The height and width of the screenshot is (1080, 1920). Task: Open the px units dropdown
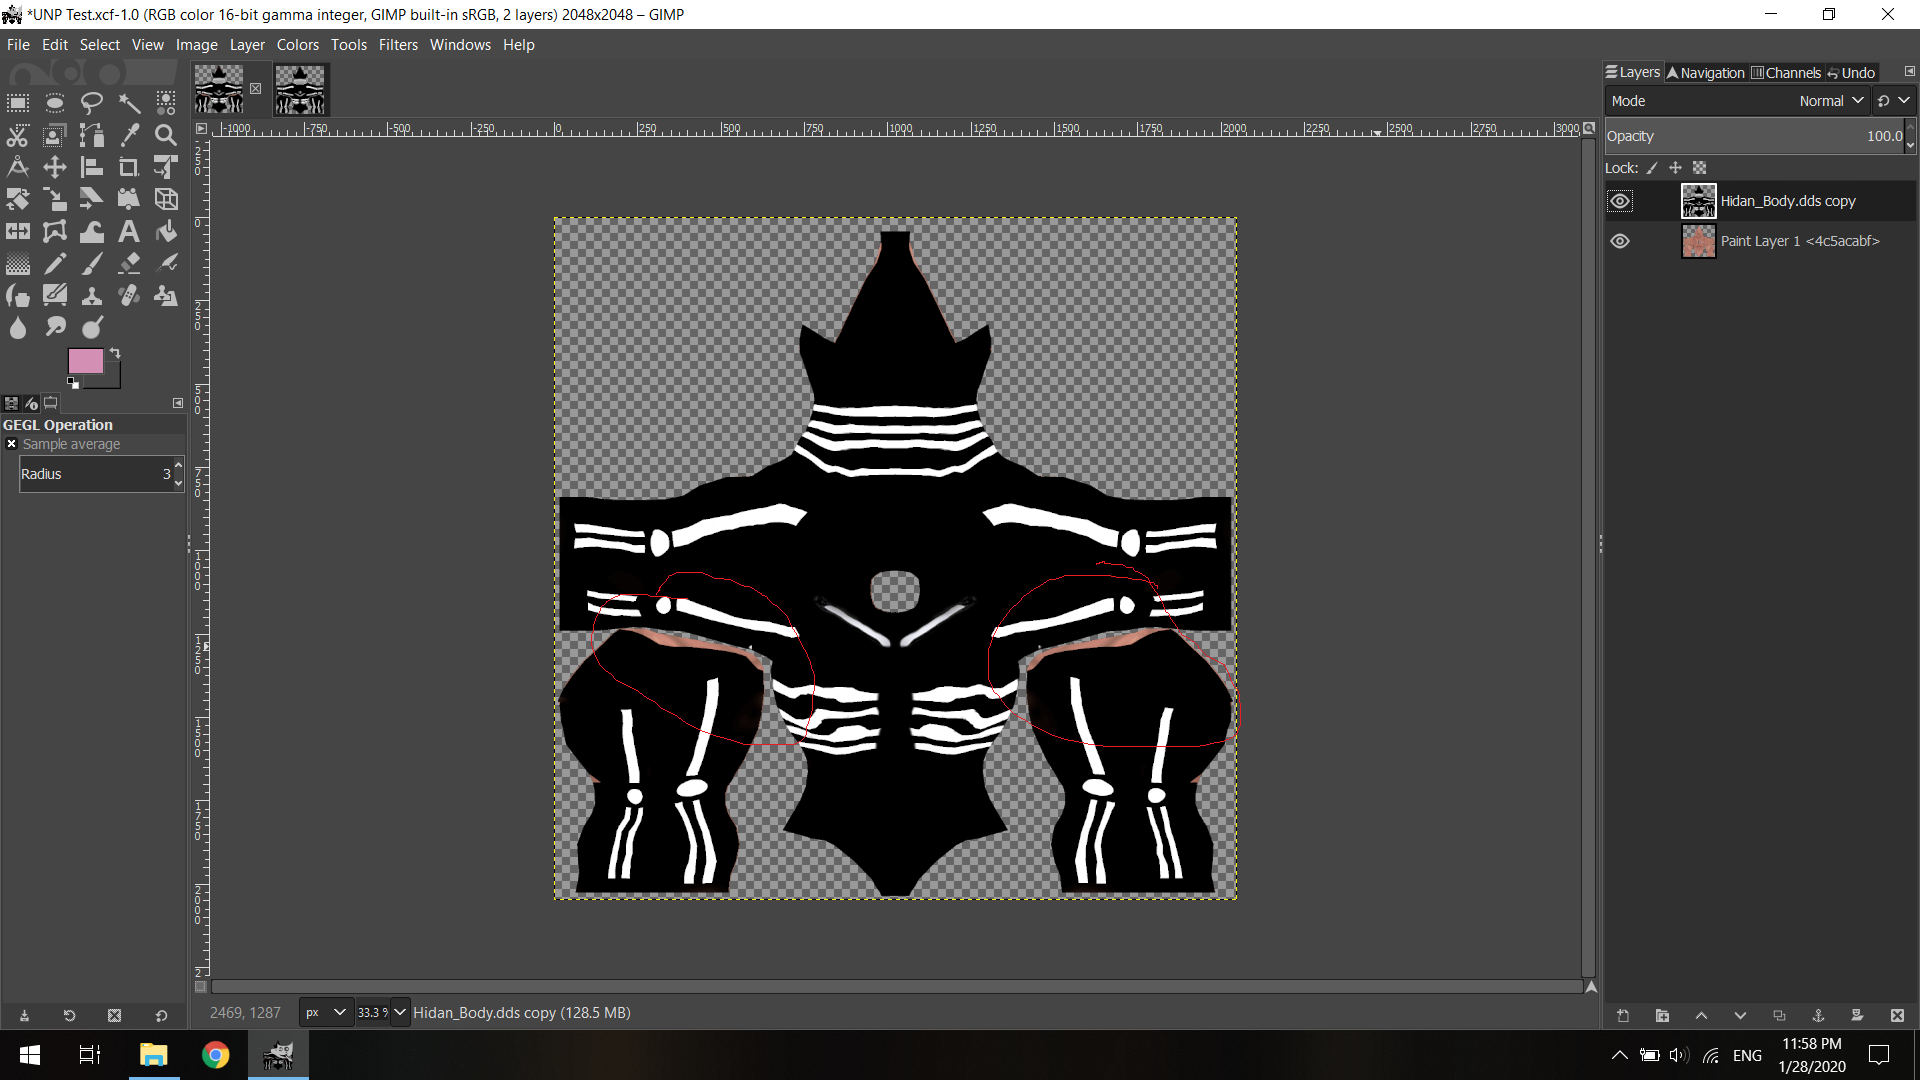(x=326, y=1012)
